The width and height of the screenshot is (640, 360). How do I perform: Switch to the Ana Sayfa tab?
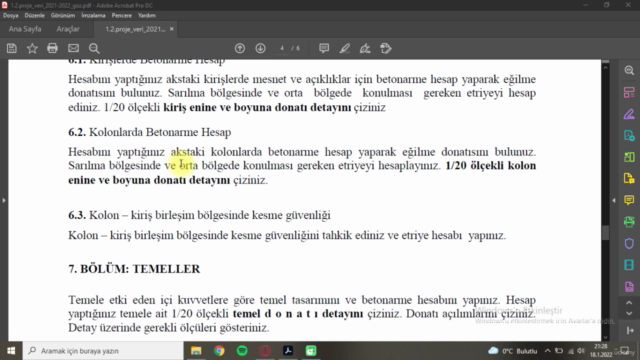[x=25, y=29]
